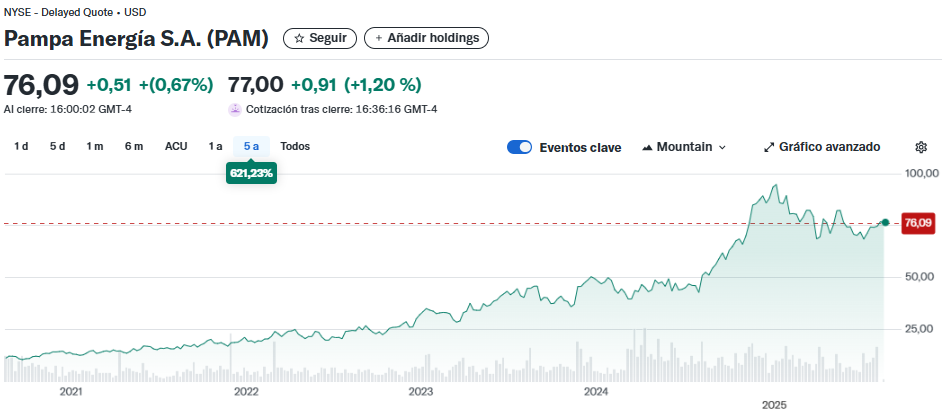
Task: Click the 2022 axis label
Action: click(246, 392)
